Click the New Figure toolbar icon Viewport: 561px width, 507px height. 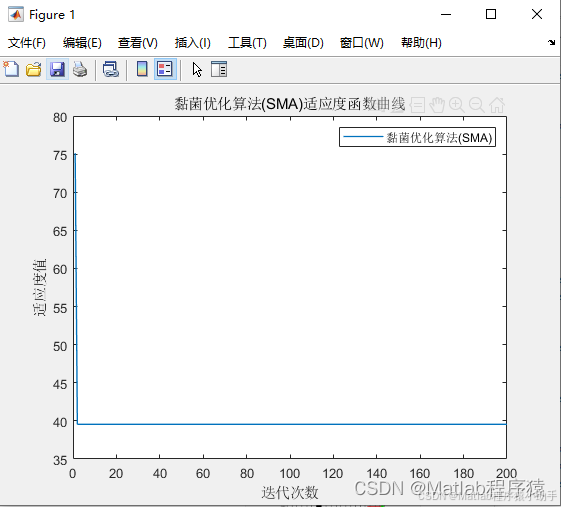pos(11,69)
